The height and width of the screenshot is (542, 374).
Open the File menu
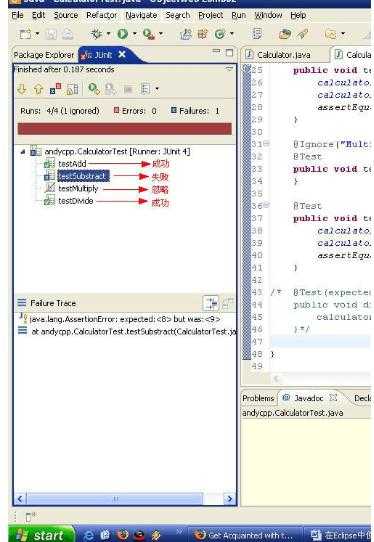tap(17, 15)
